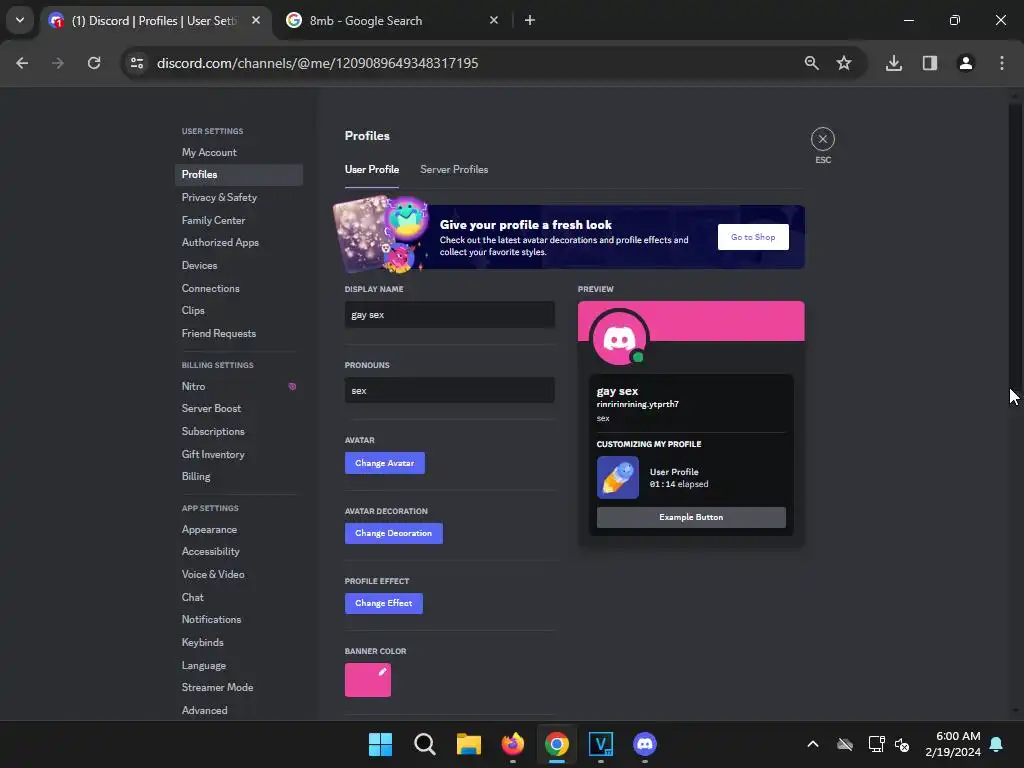
Task: Open Friend Requests settings
Action: point(238,333)
